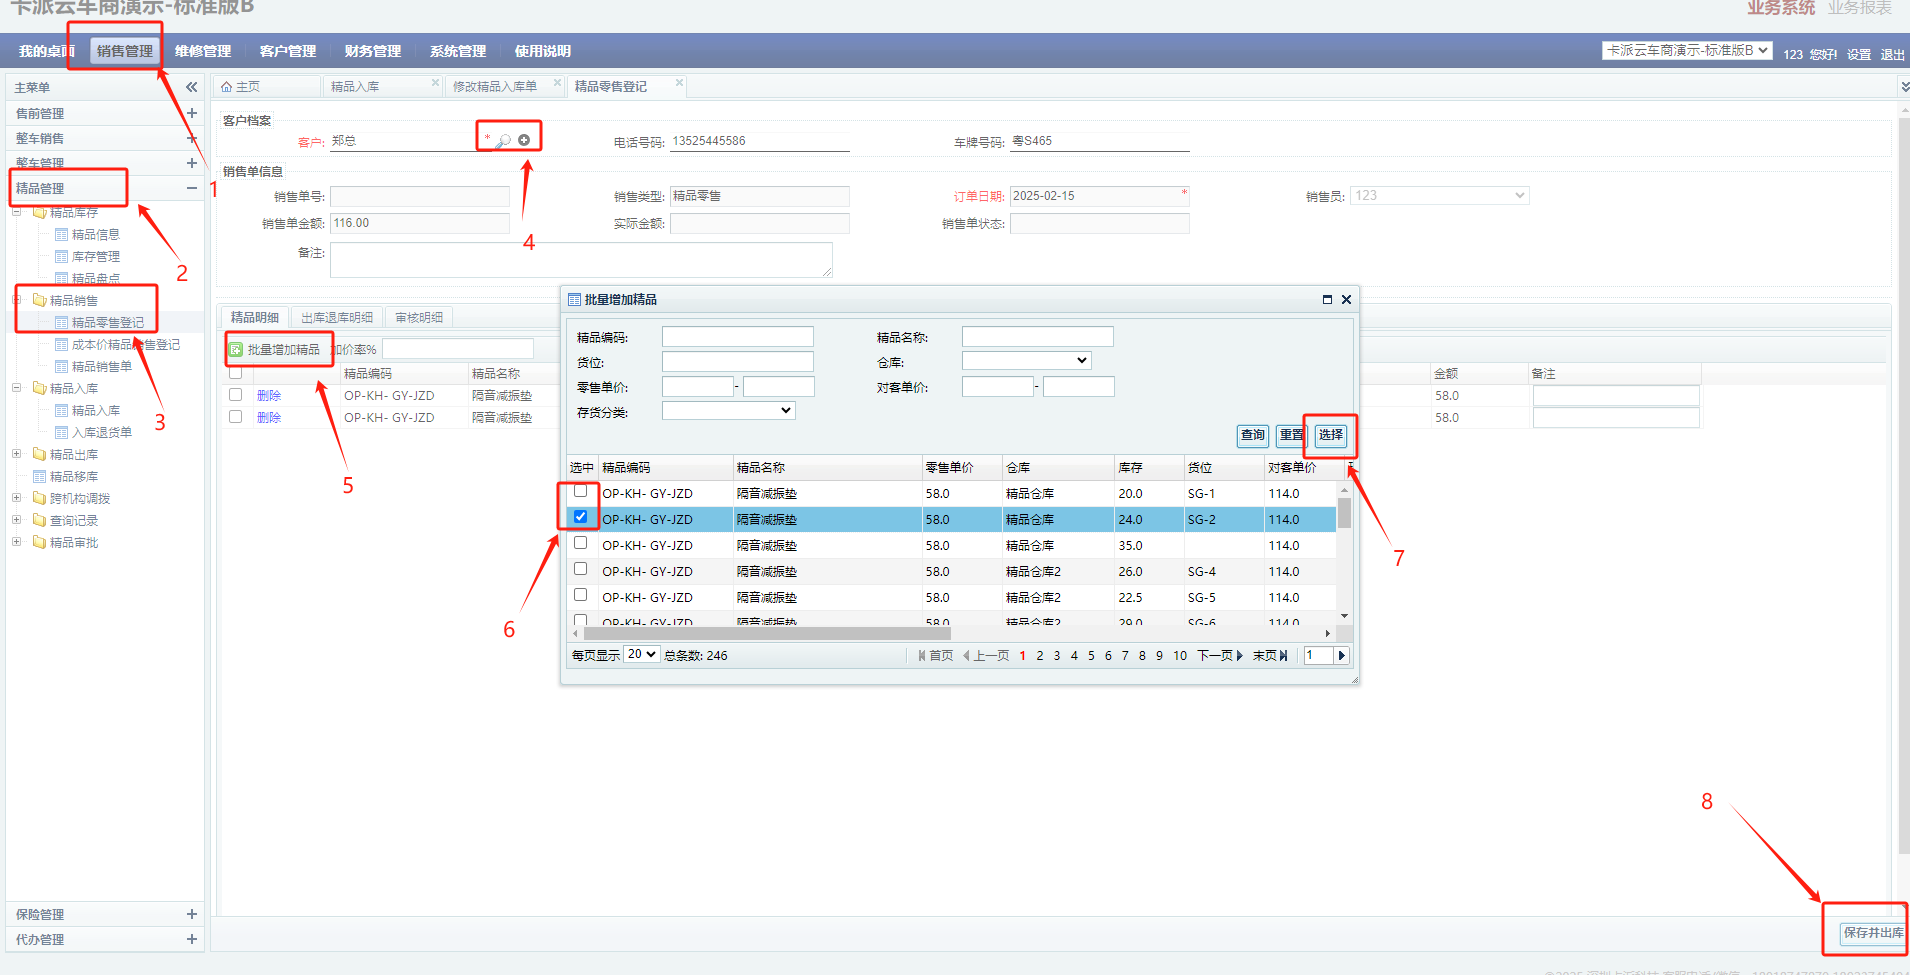Image resolution: width=1910 pixels, height=975 pixels.
Task: Click home icon on 主页 tab
Action: 227,87
